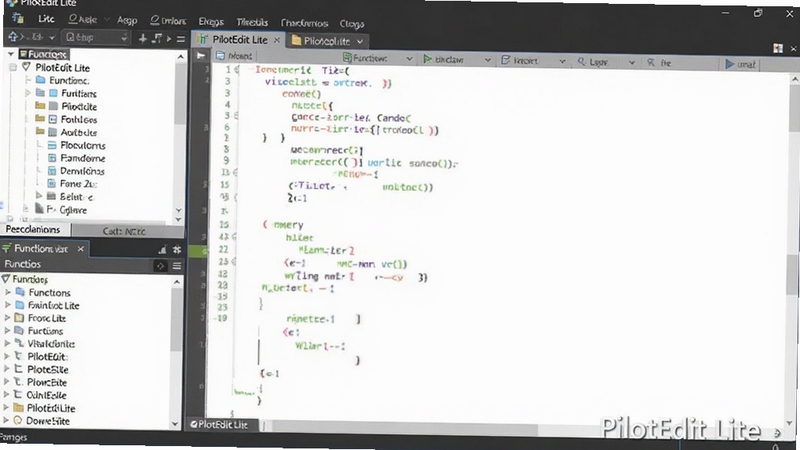This screenshot has height=450, width=800.
Task: Click the report icon in the editor toolbar
Action: tap(506, 60)
